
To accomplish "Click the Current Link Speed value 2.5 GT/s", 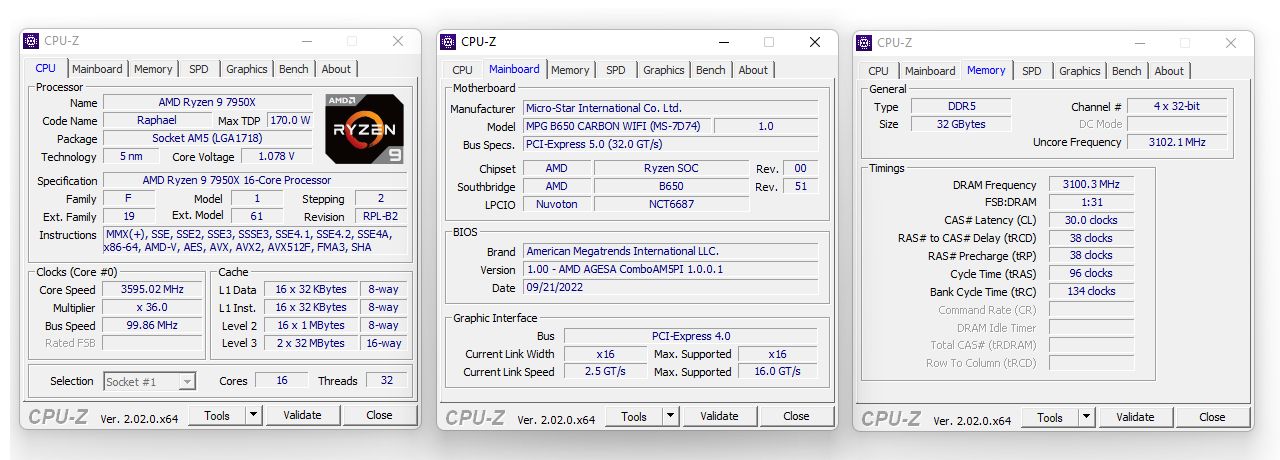I will tap(605, 372).
